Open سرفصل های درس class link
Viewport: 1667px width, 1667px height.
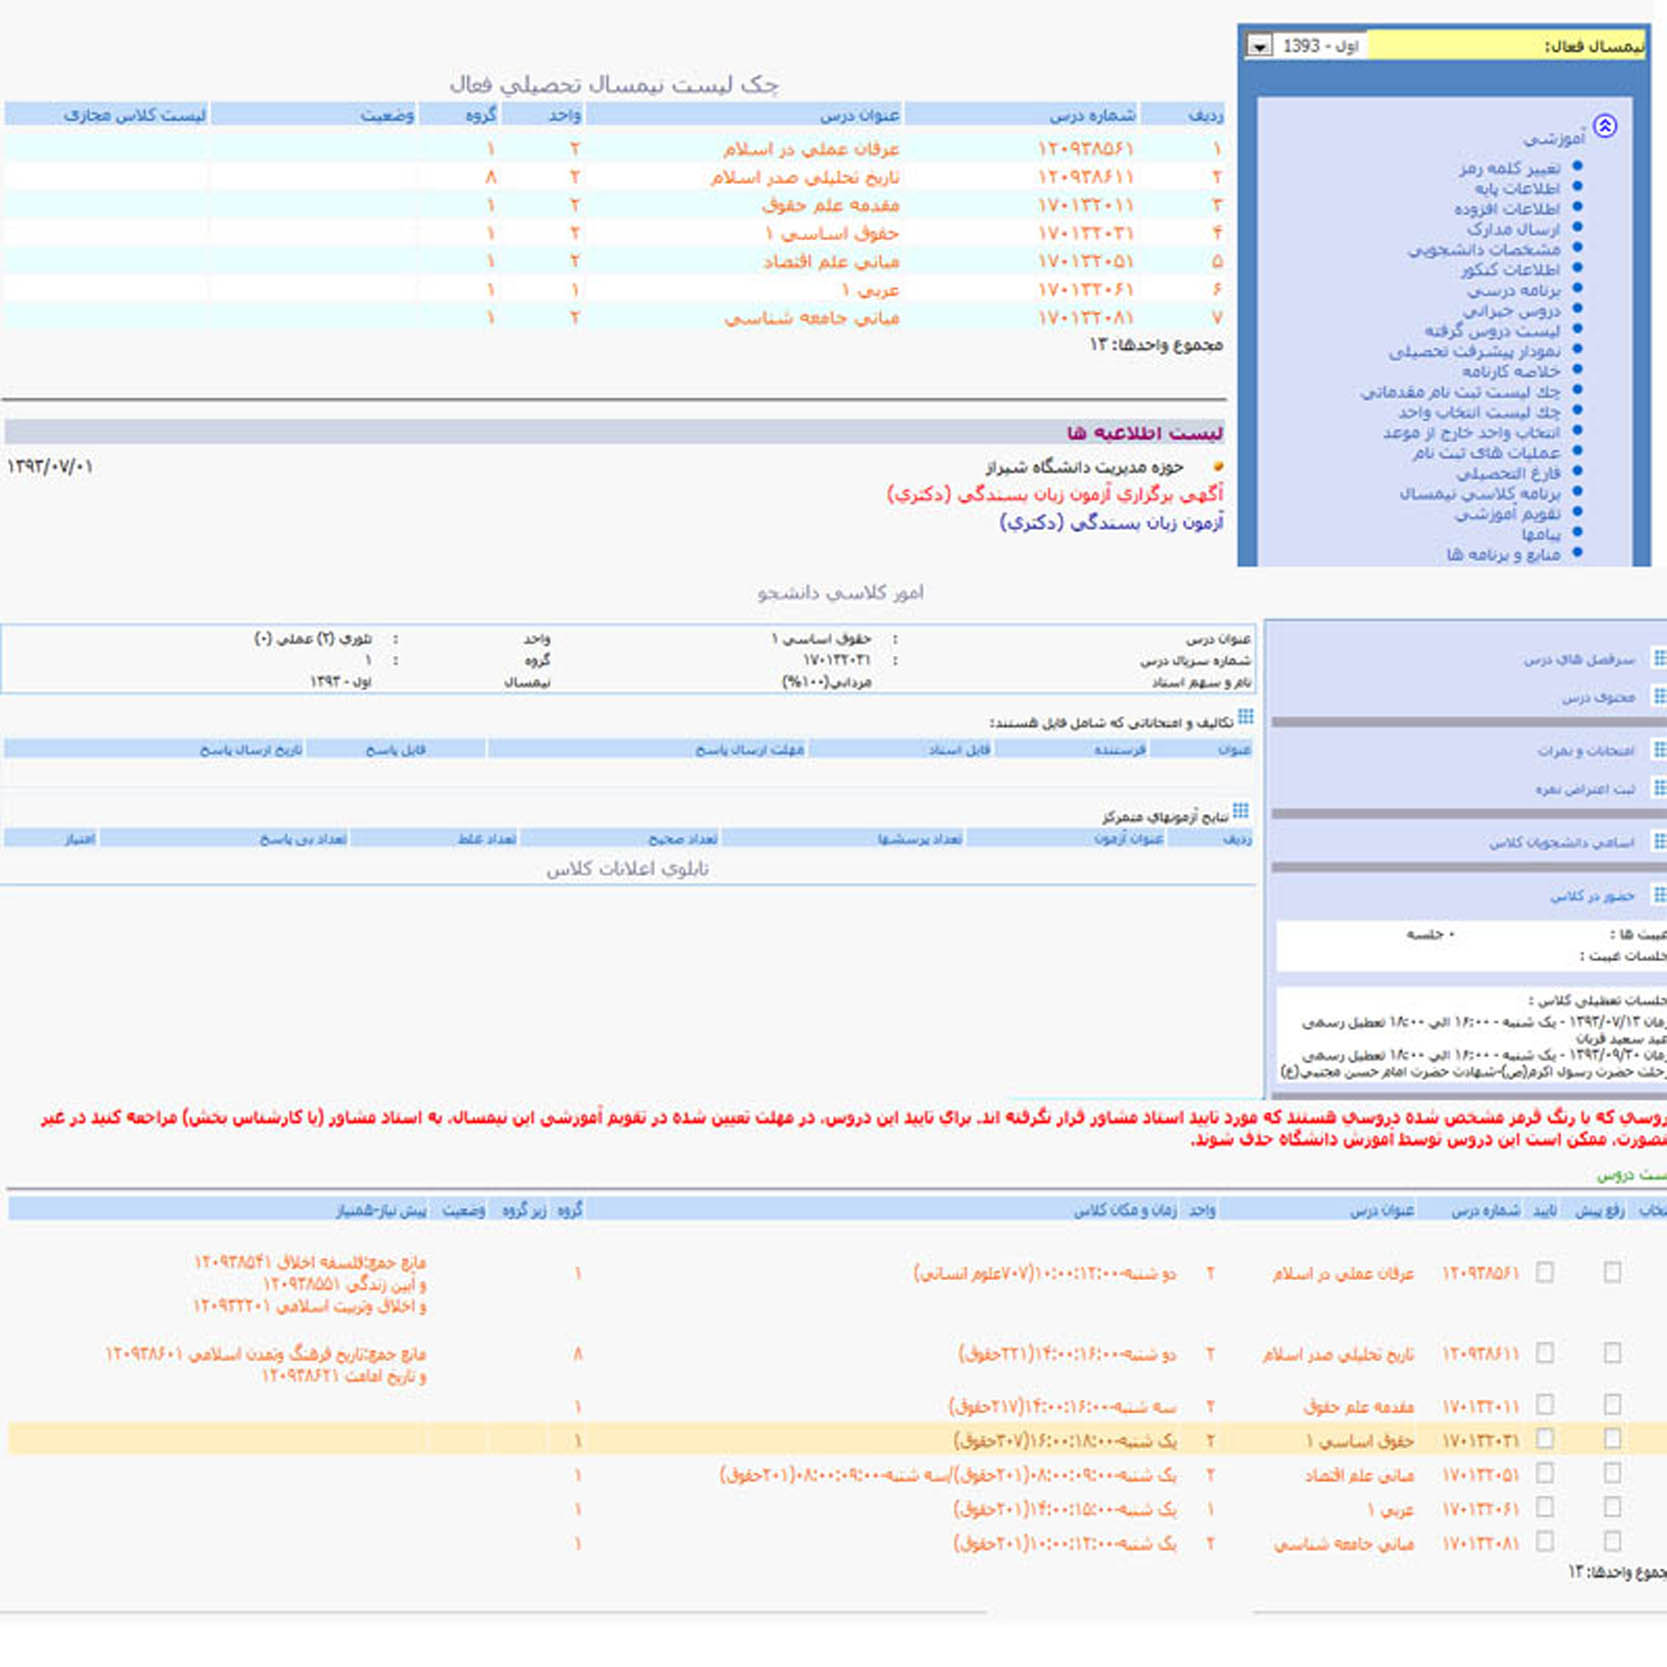[x=1580, y=659]
